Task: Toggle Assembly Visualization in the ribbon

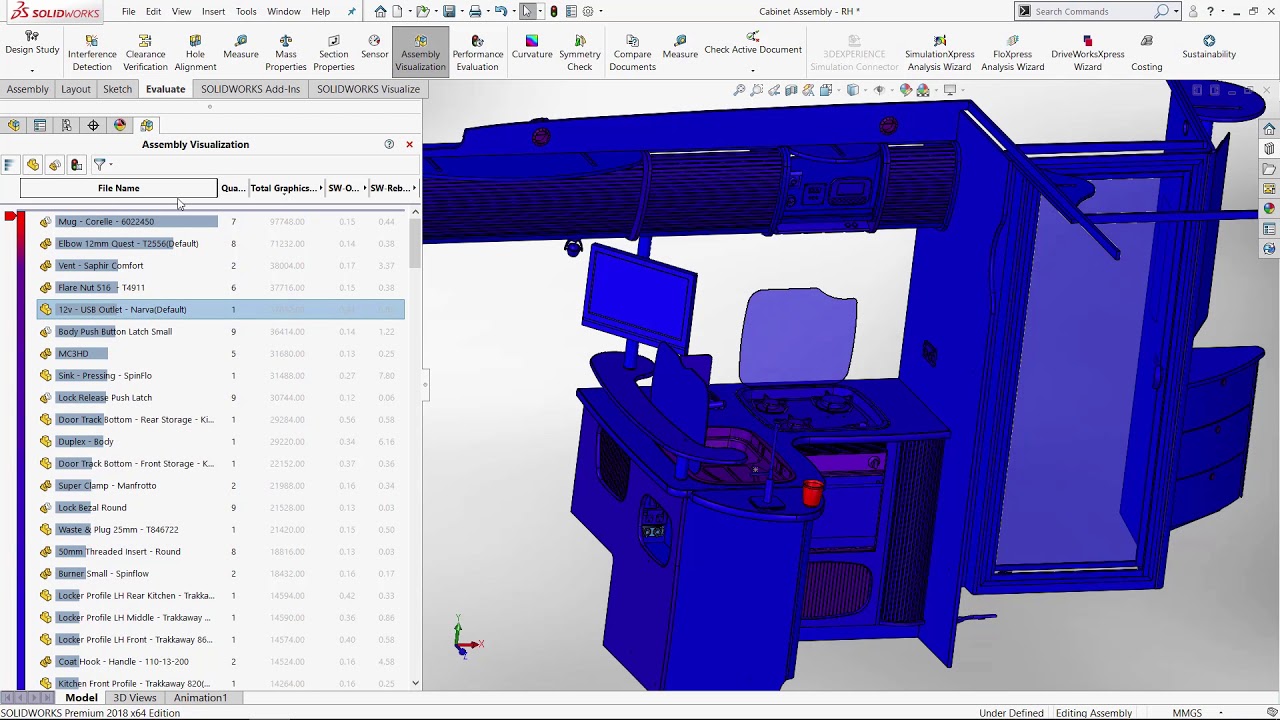Action: click(420, 53)
